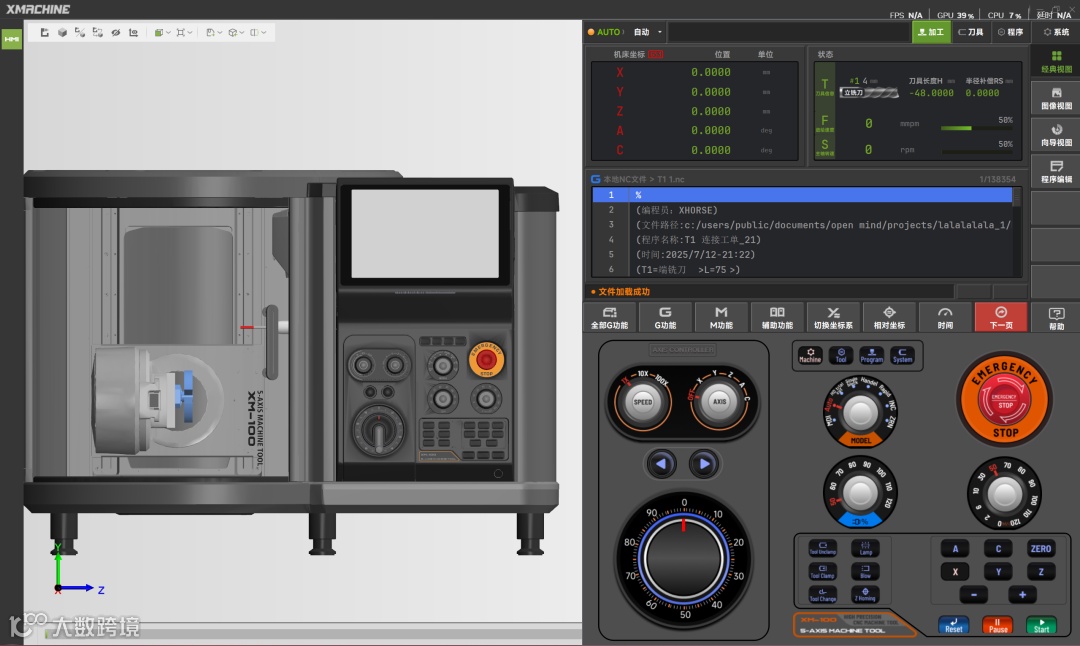
Task: Open the split panel layout dropdown
Action: [x=258, y=32]
